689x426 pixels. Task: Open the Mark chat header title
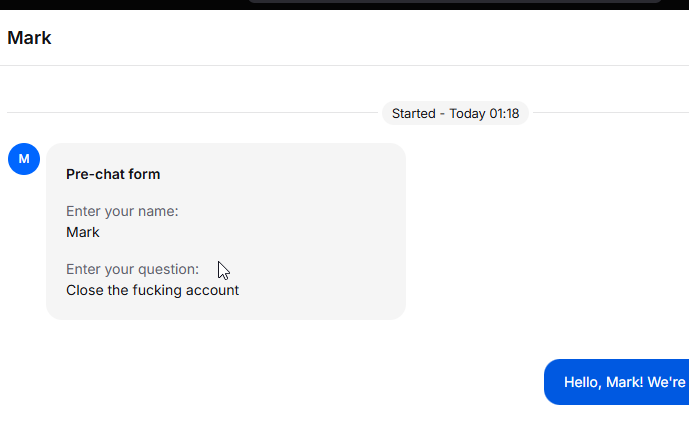pyautogui.click(x=29, y=38)
